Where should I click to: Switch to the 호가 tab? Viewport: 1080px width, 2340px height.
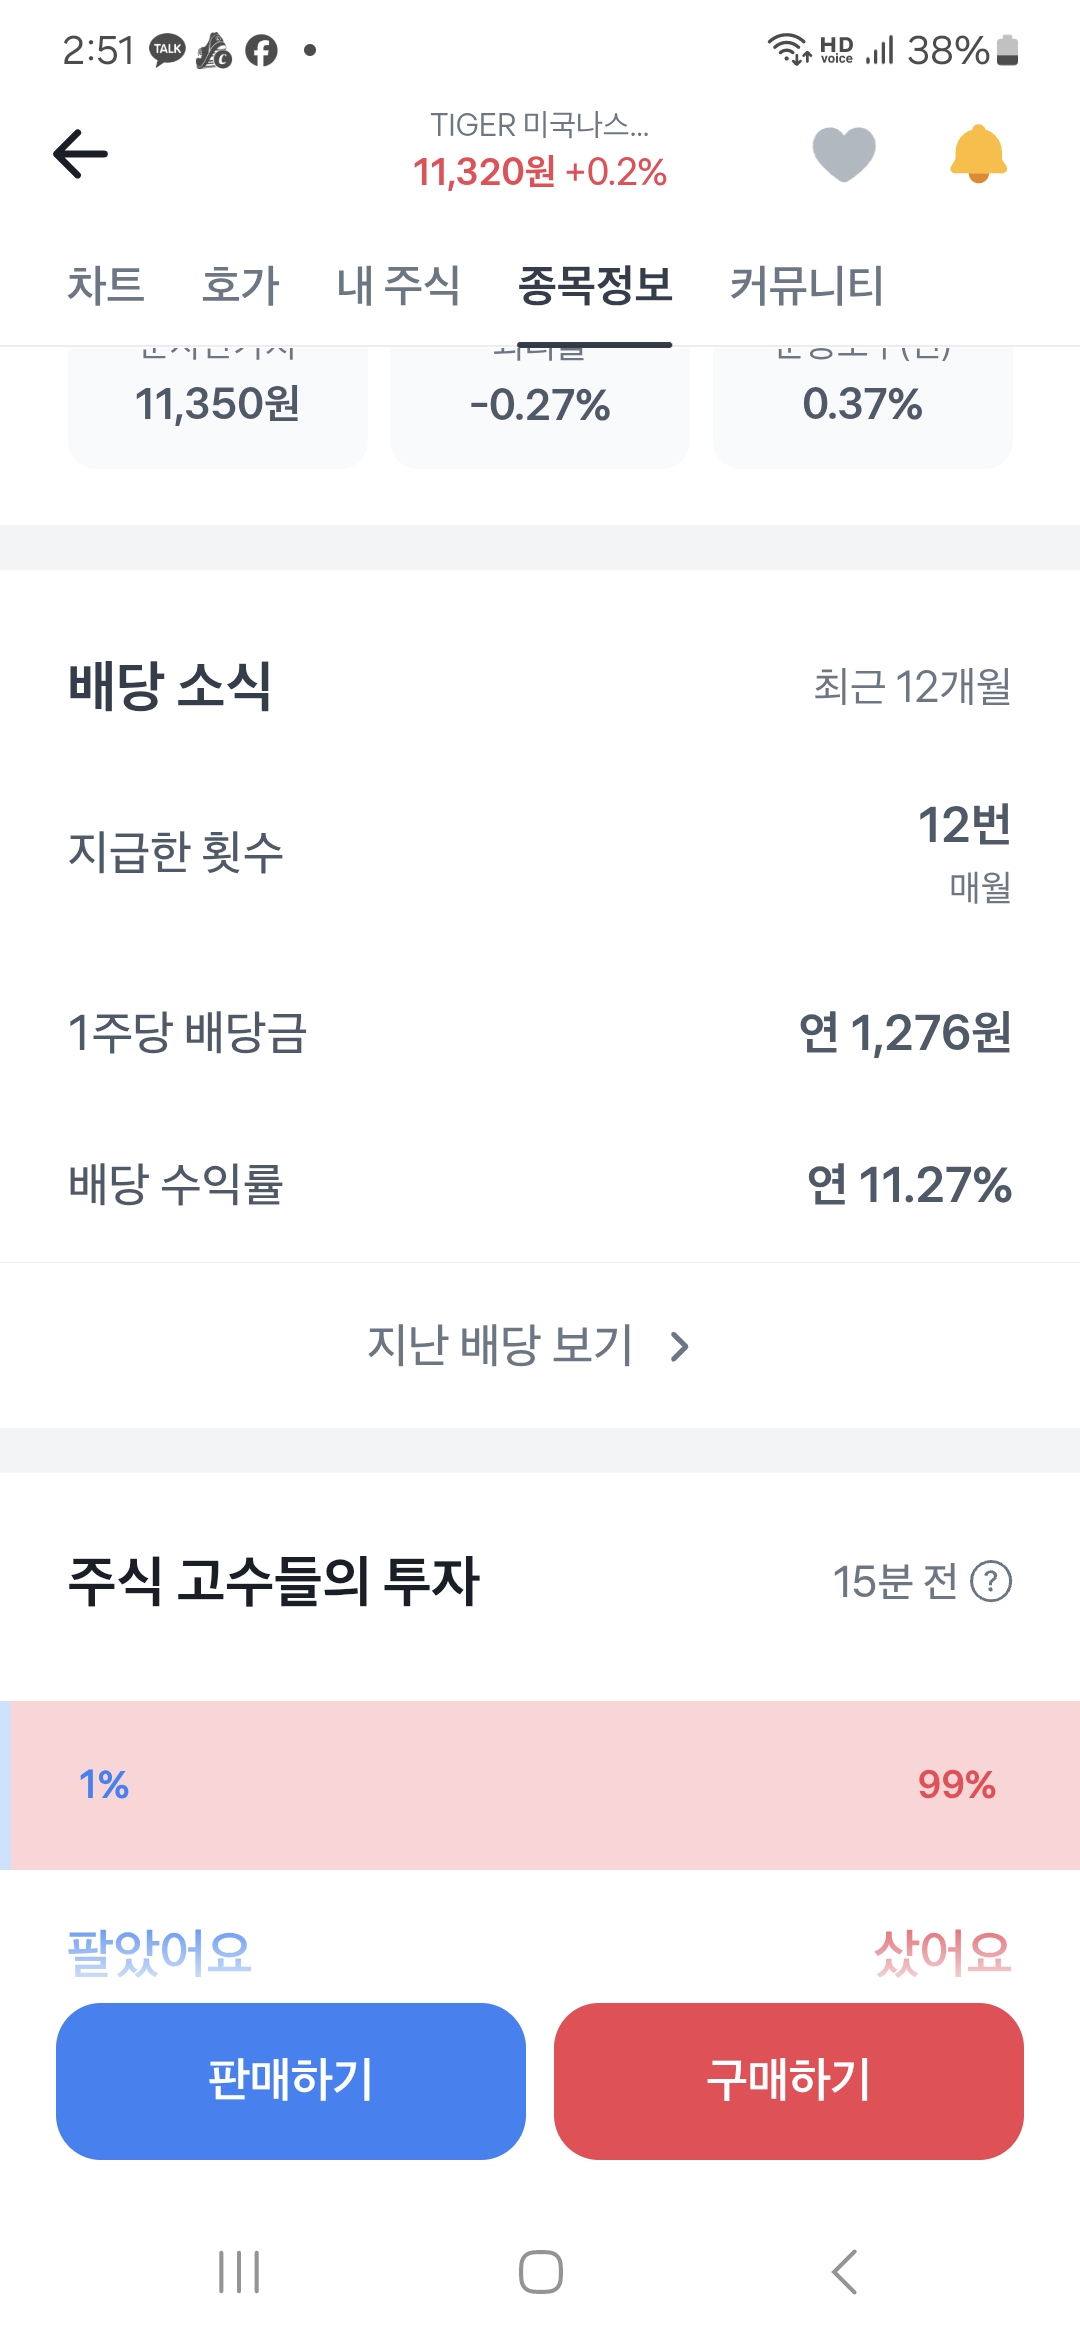pyautogui.click(x=240, y=286)
